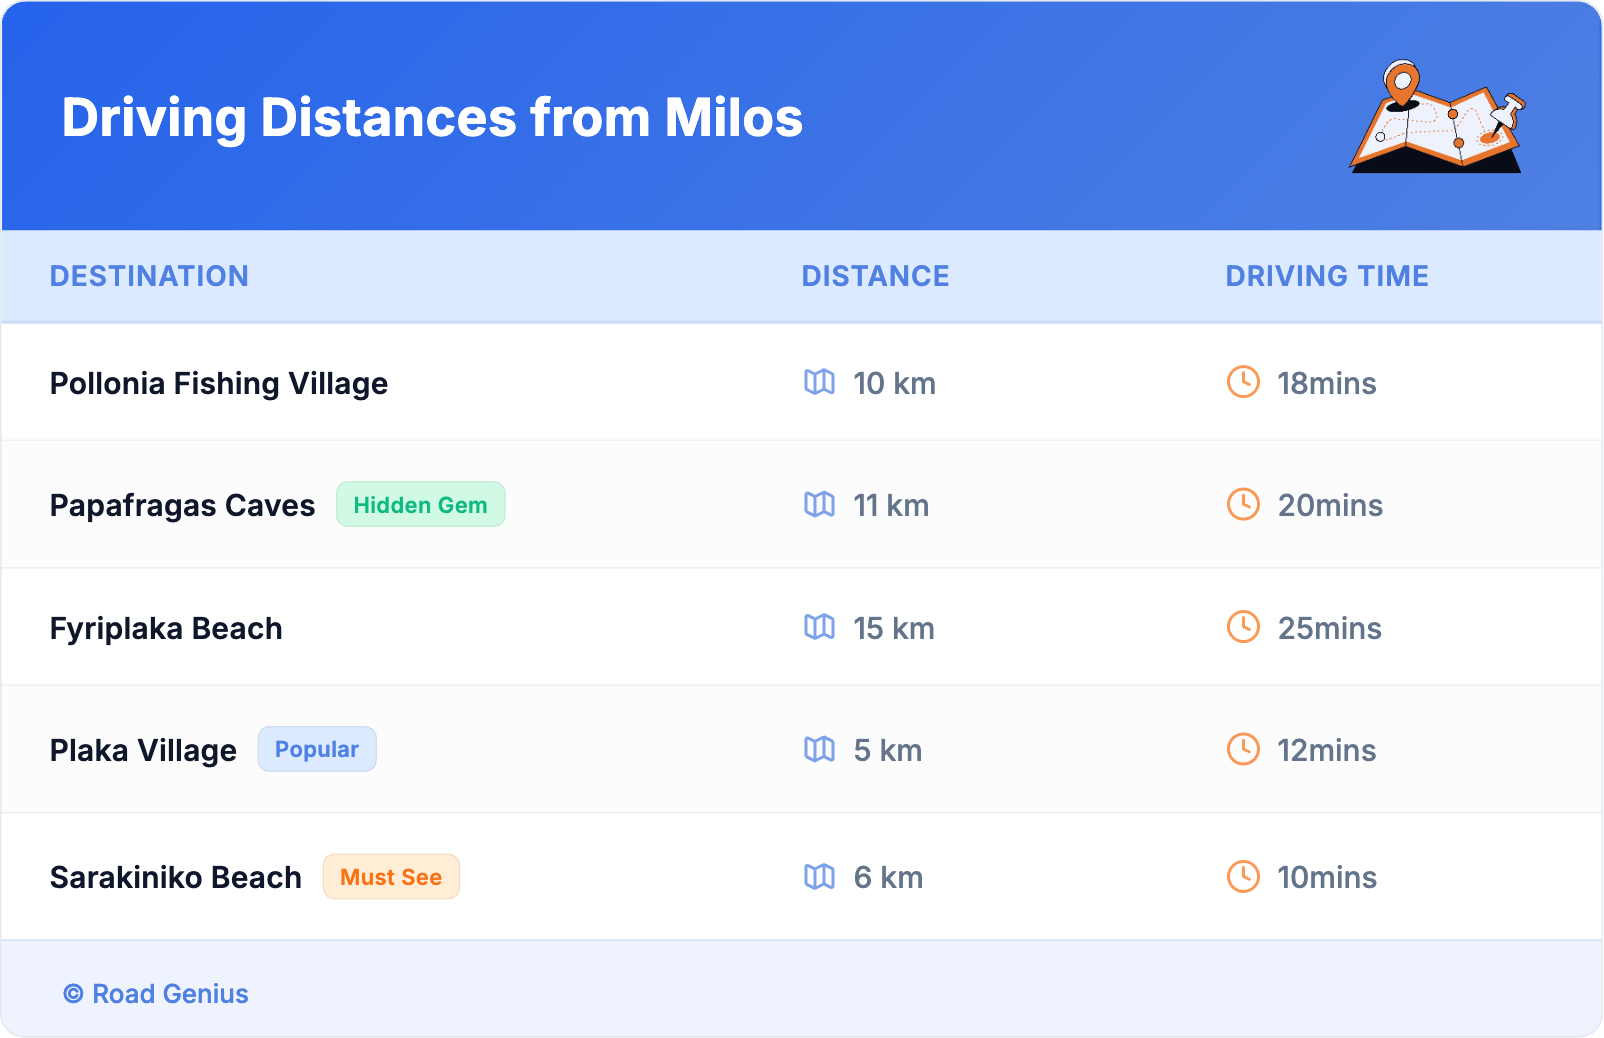Click the map icon beside 5 km
Screen dimensions: 1604x1038
click(x=819, y=750)
